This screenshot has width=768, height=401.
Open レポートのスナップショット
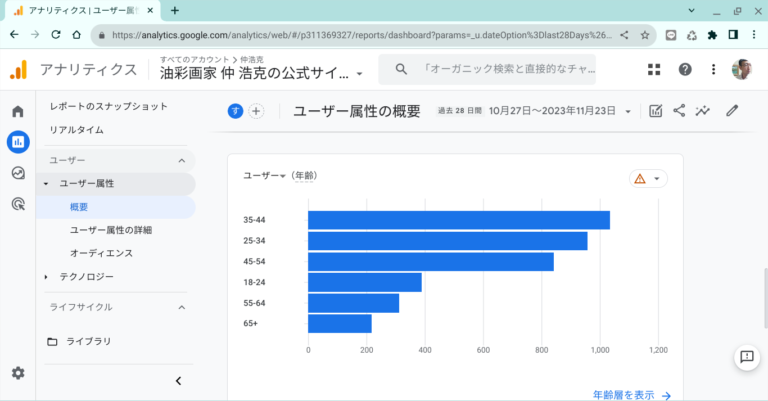[x=108, y=106]
